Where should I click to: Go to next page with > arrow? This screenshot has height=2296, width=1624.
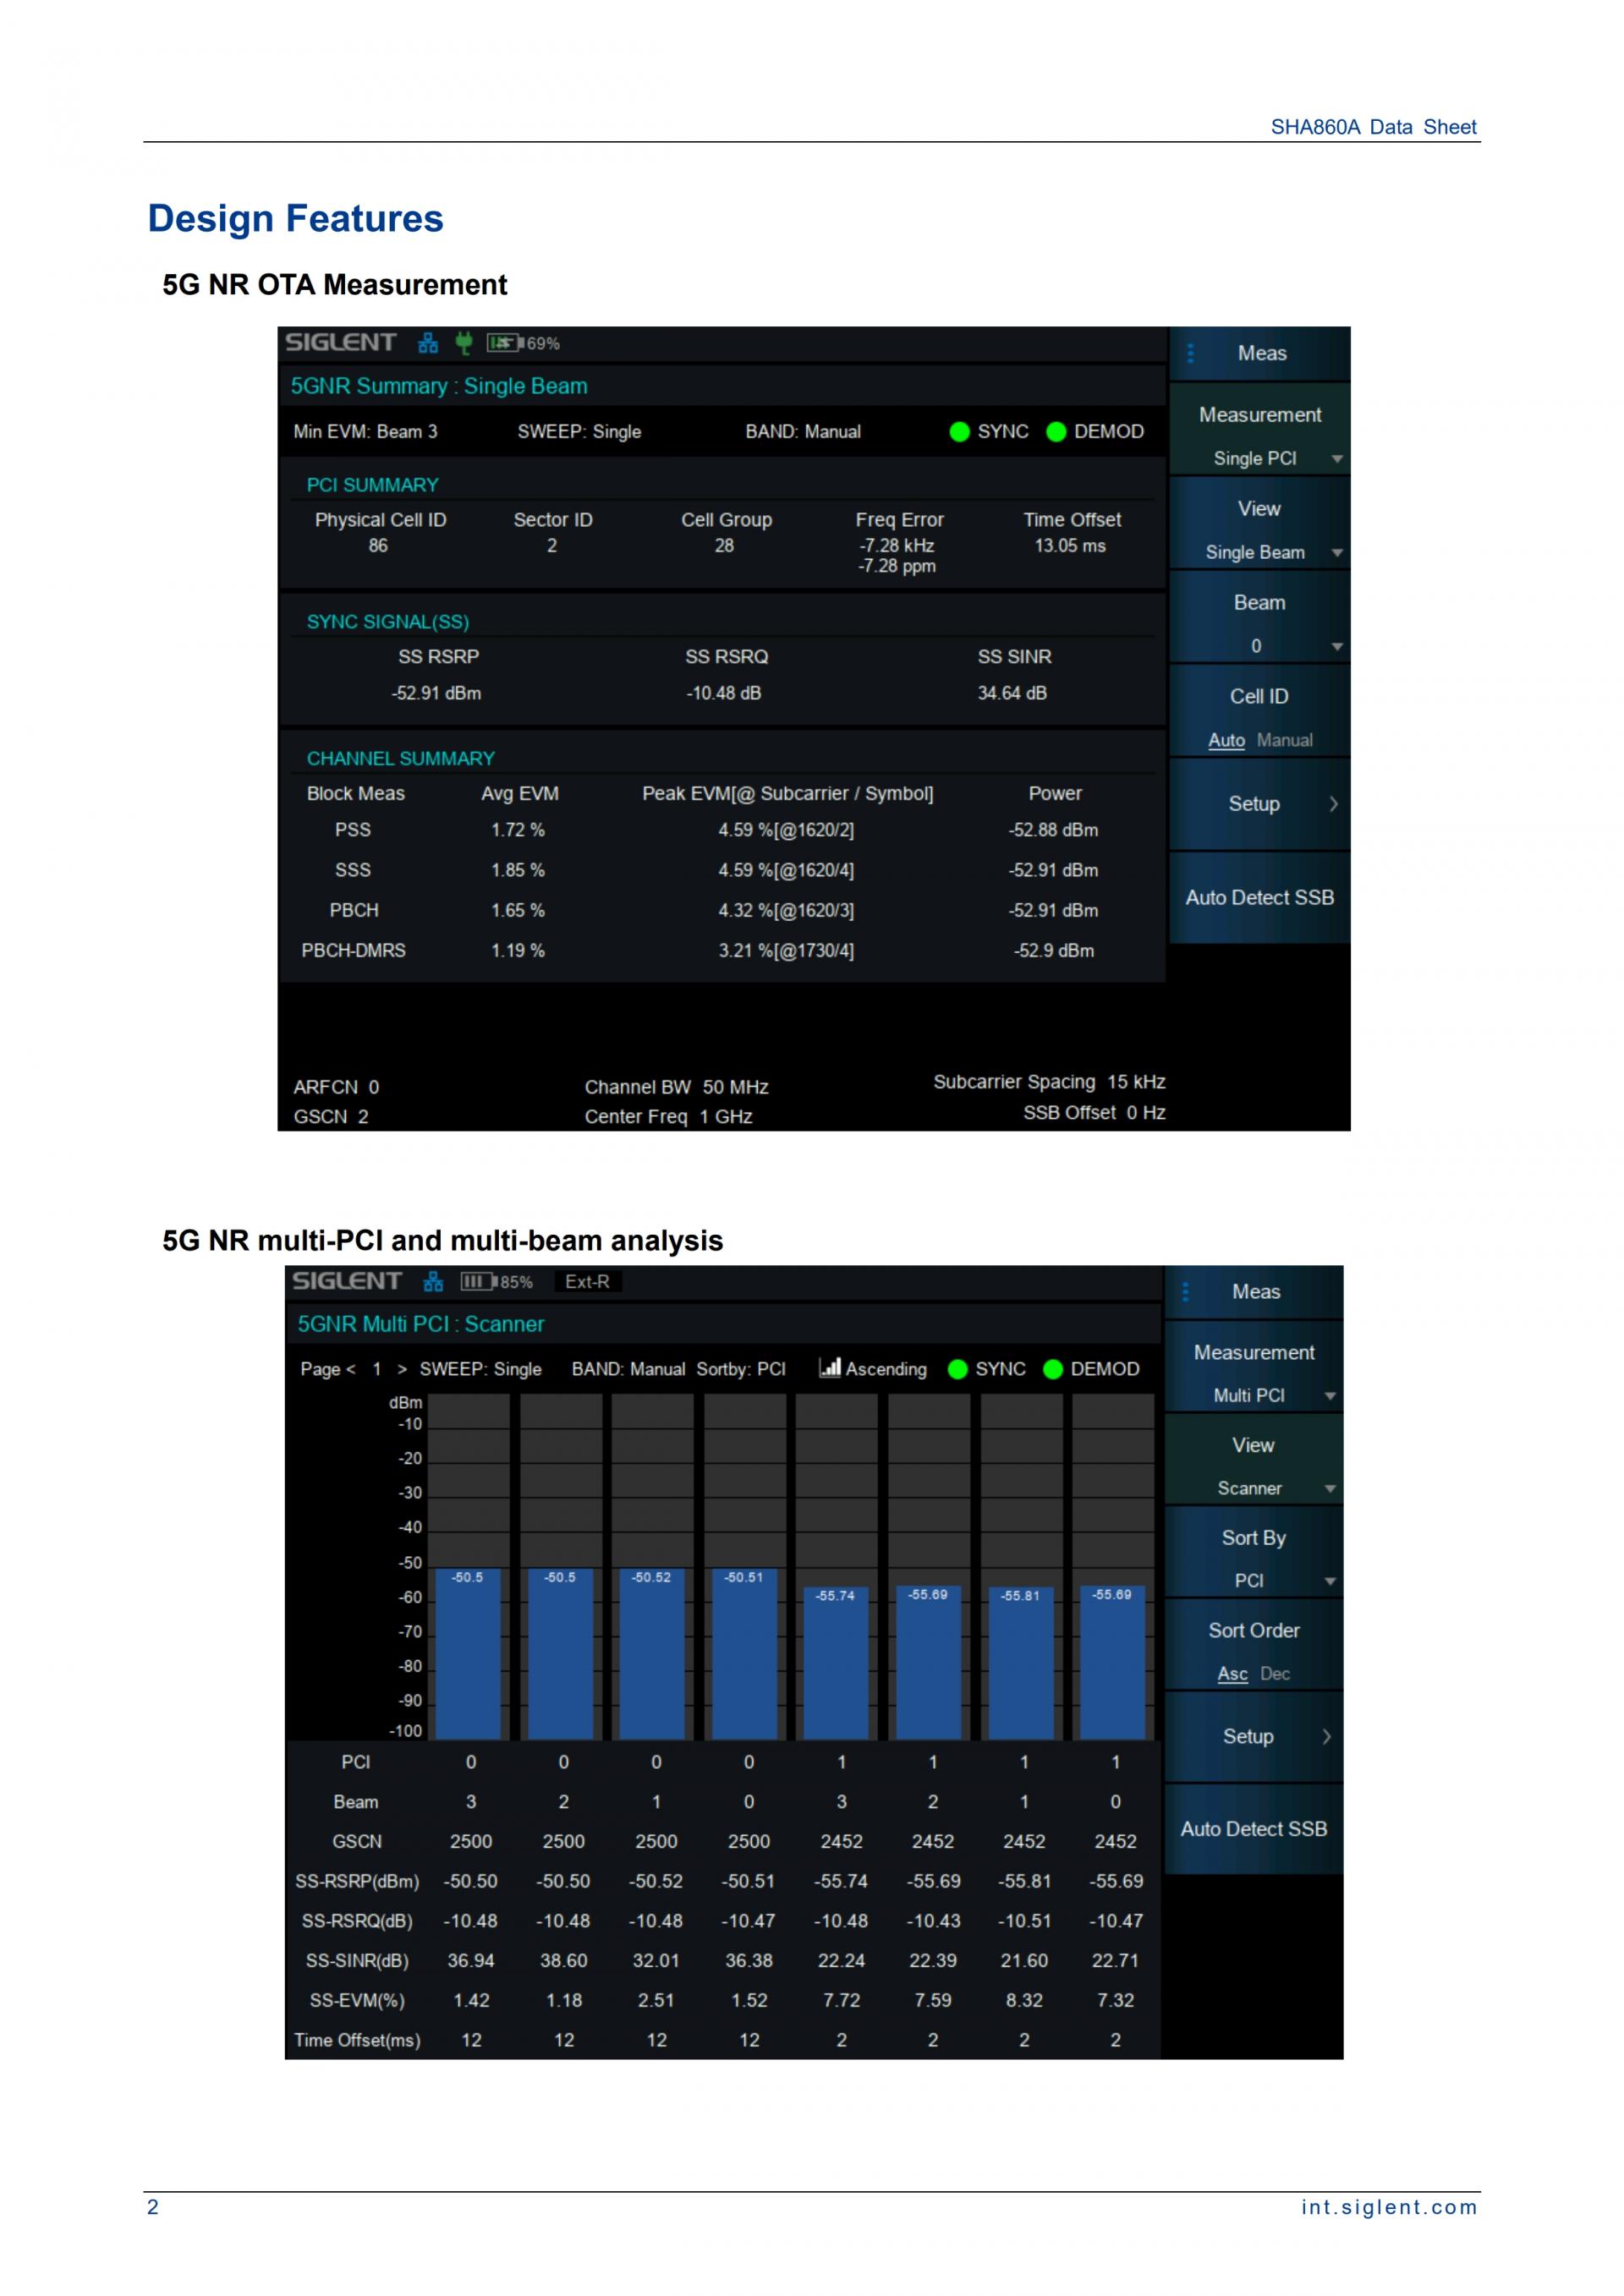(402, 1369)
